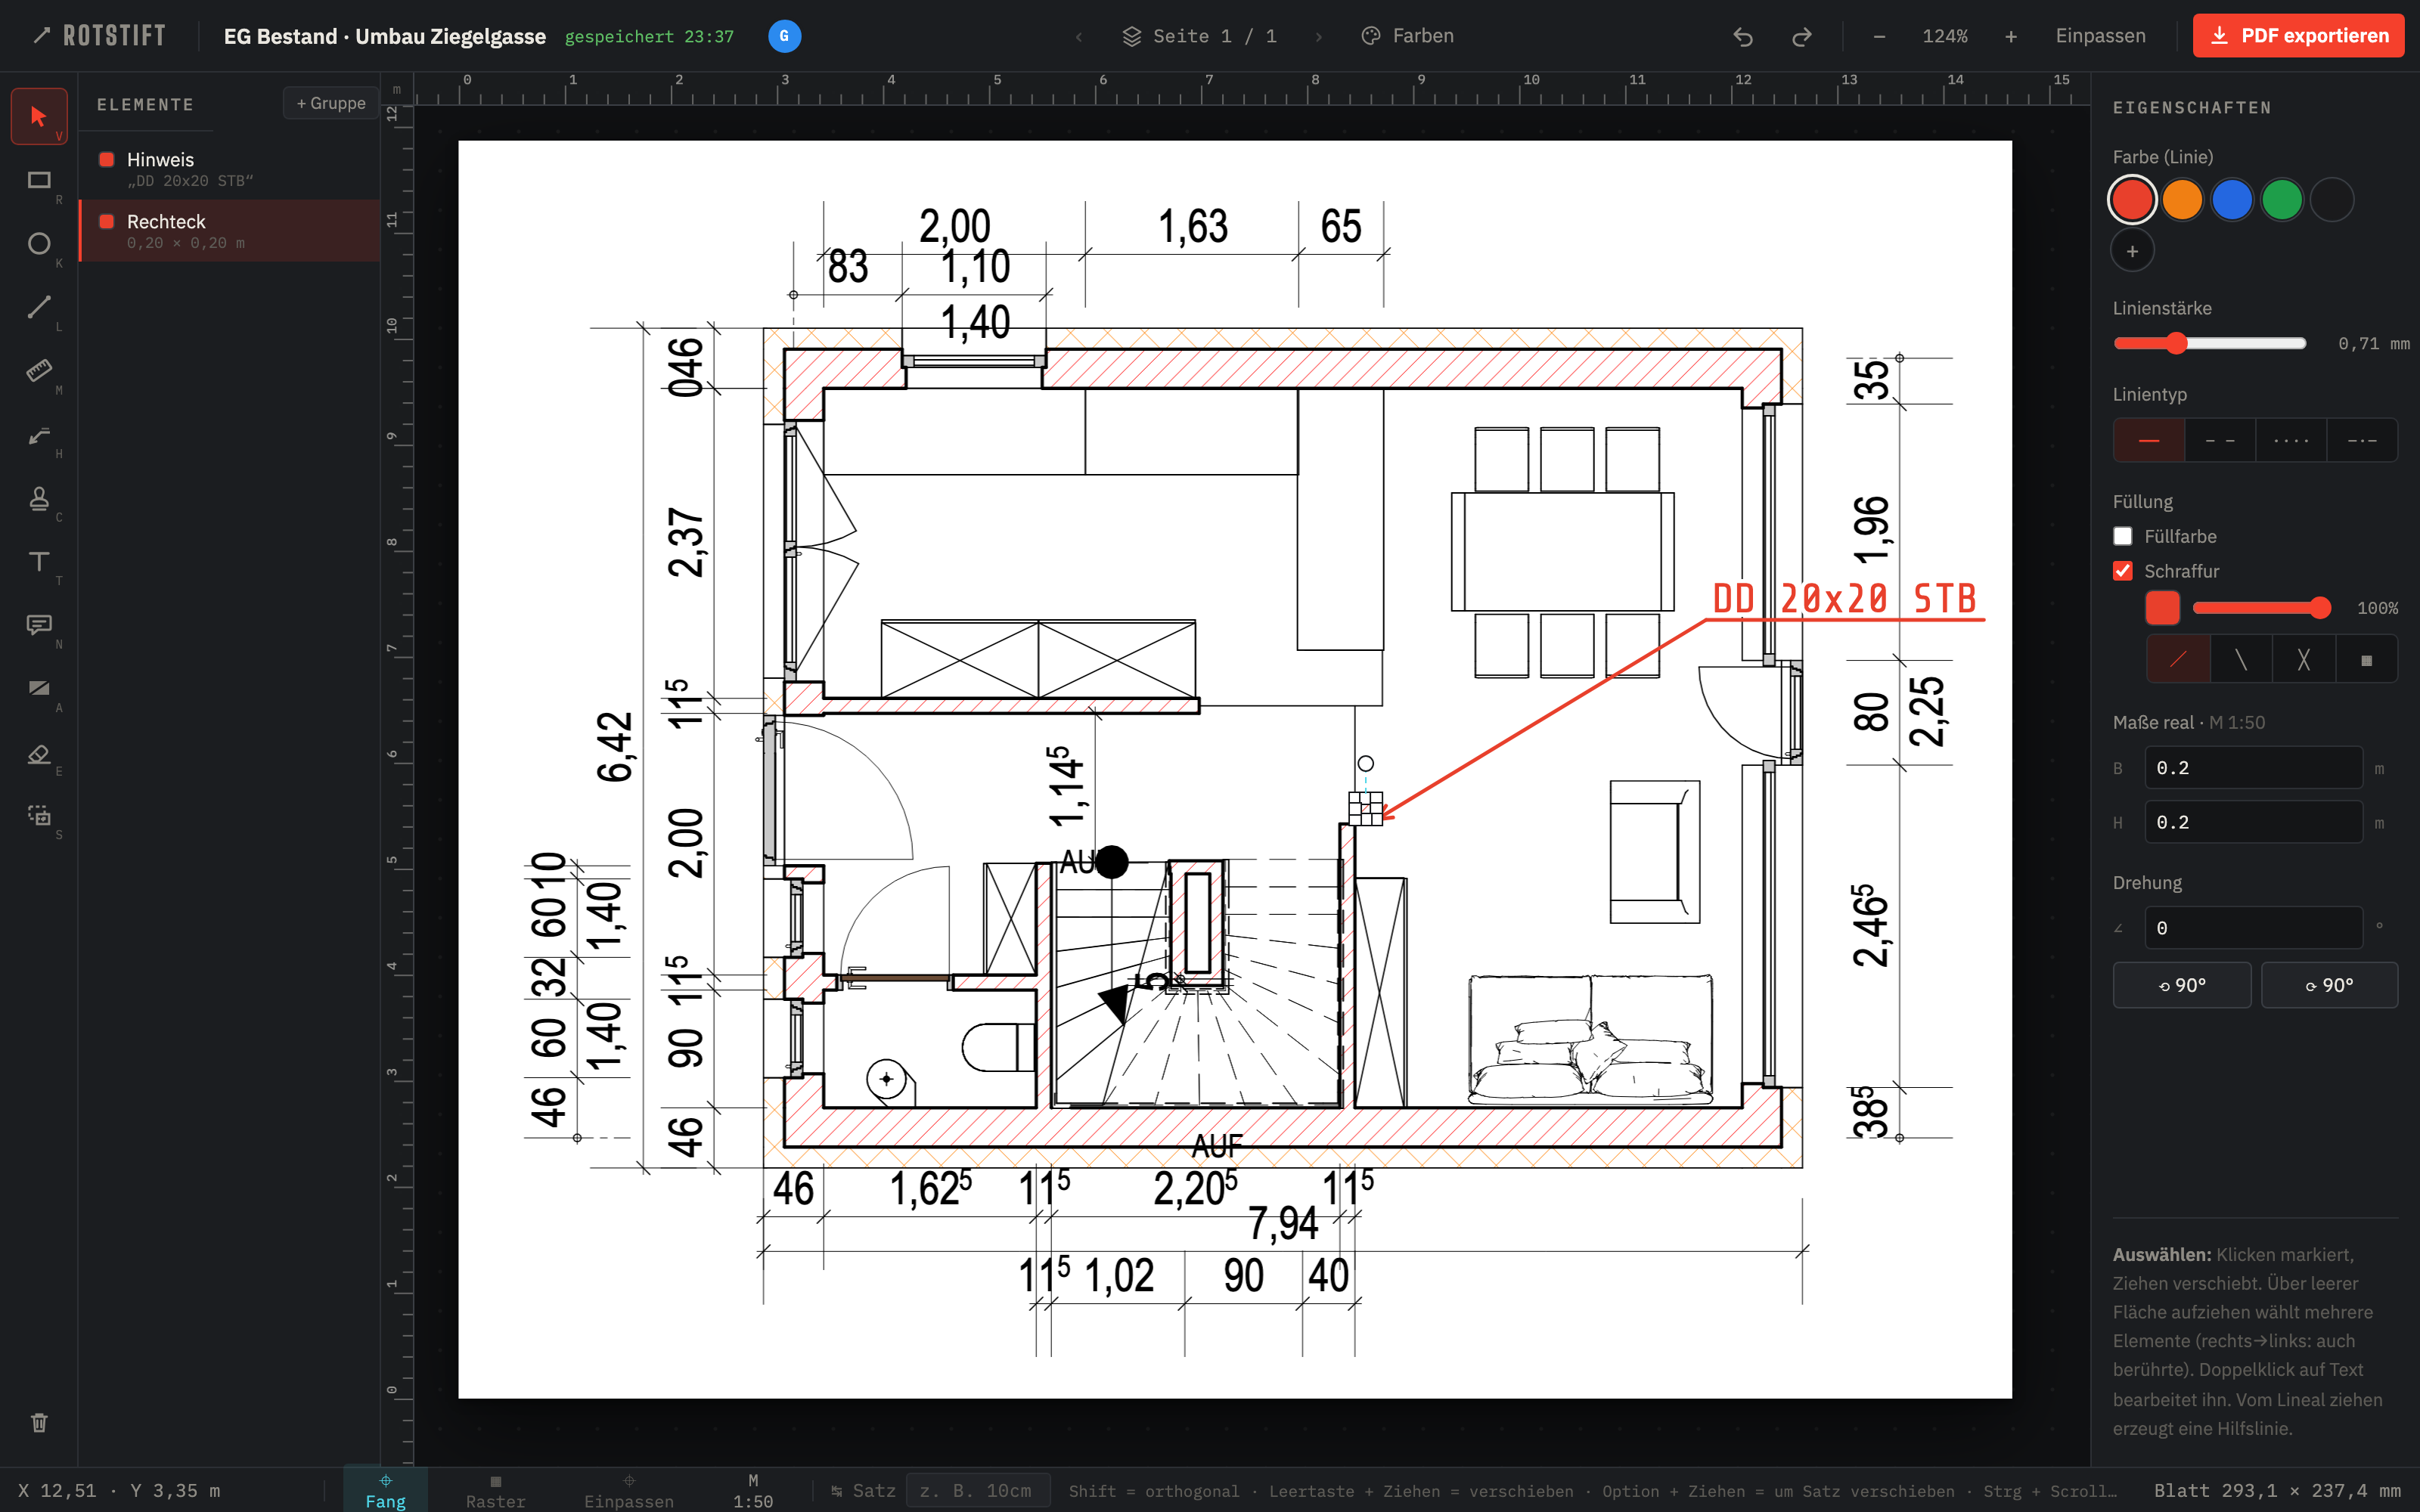Zoom out with the minus button
2420x1512 pixels.
click(x=1879, y=36)
